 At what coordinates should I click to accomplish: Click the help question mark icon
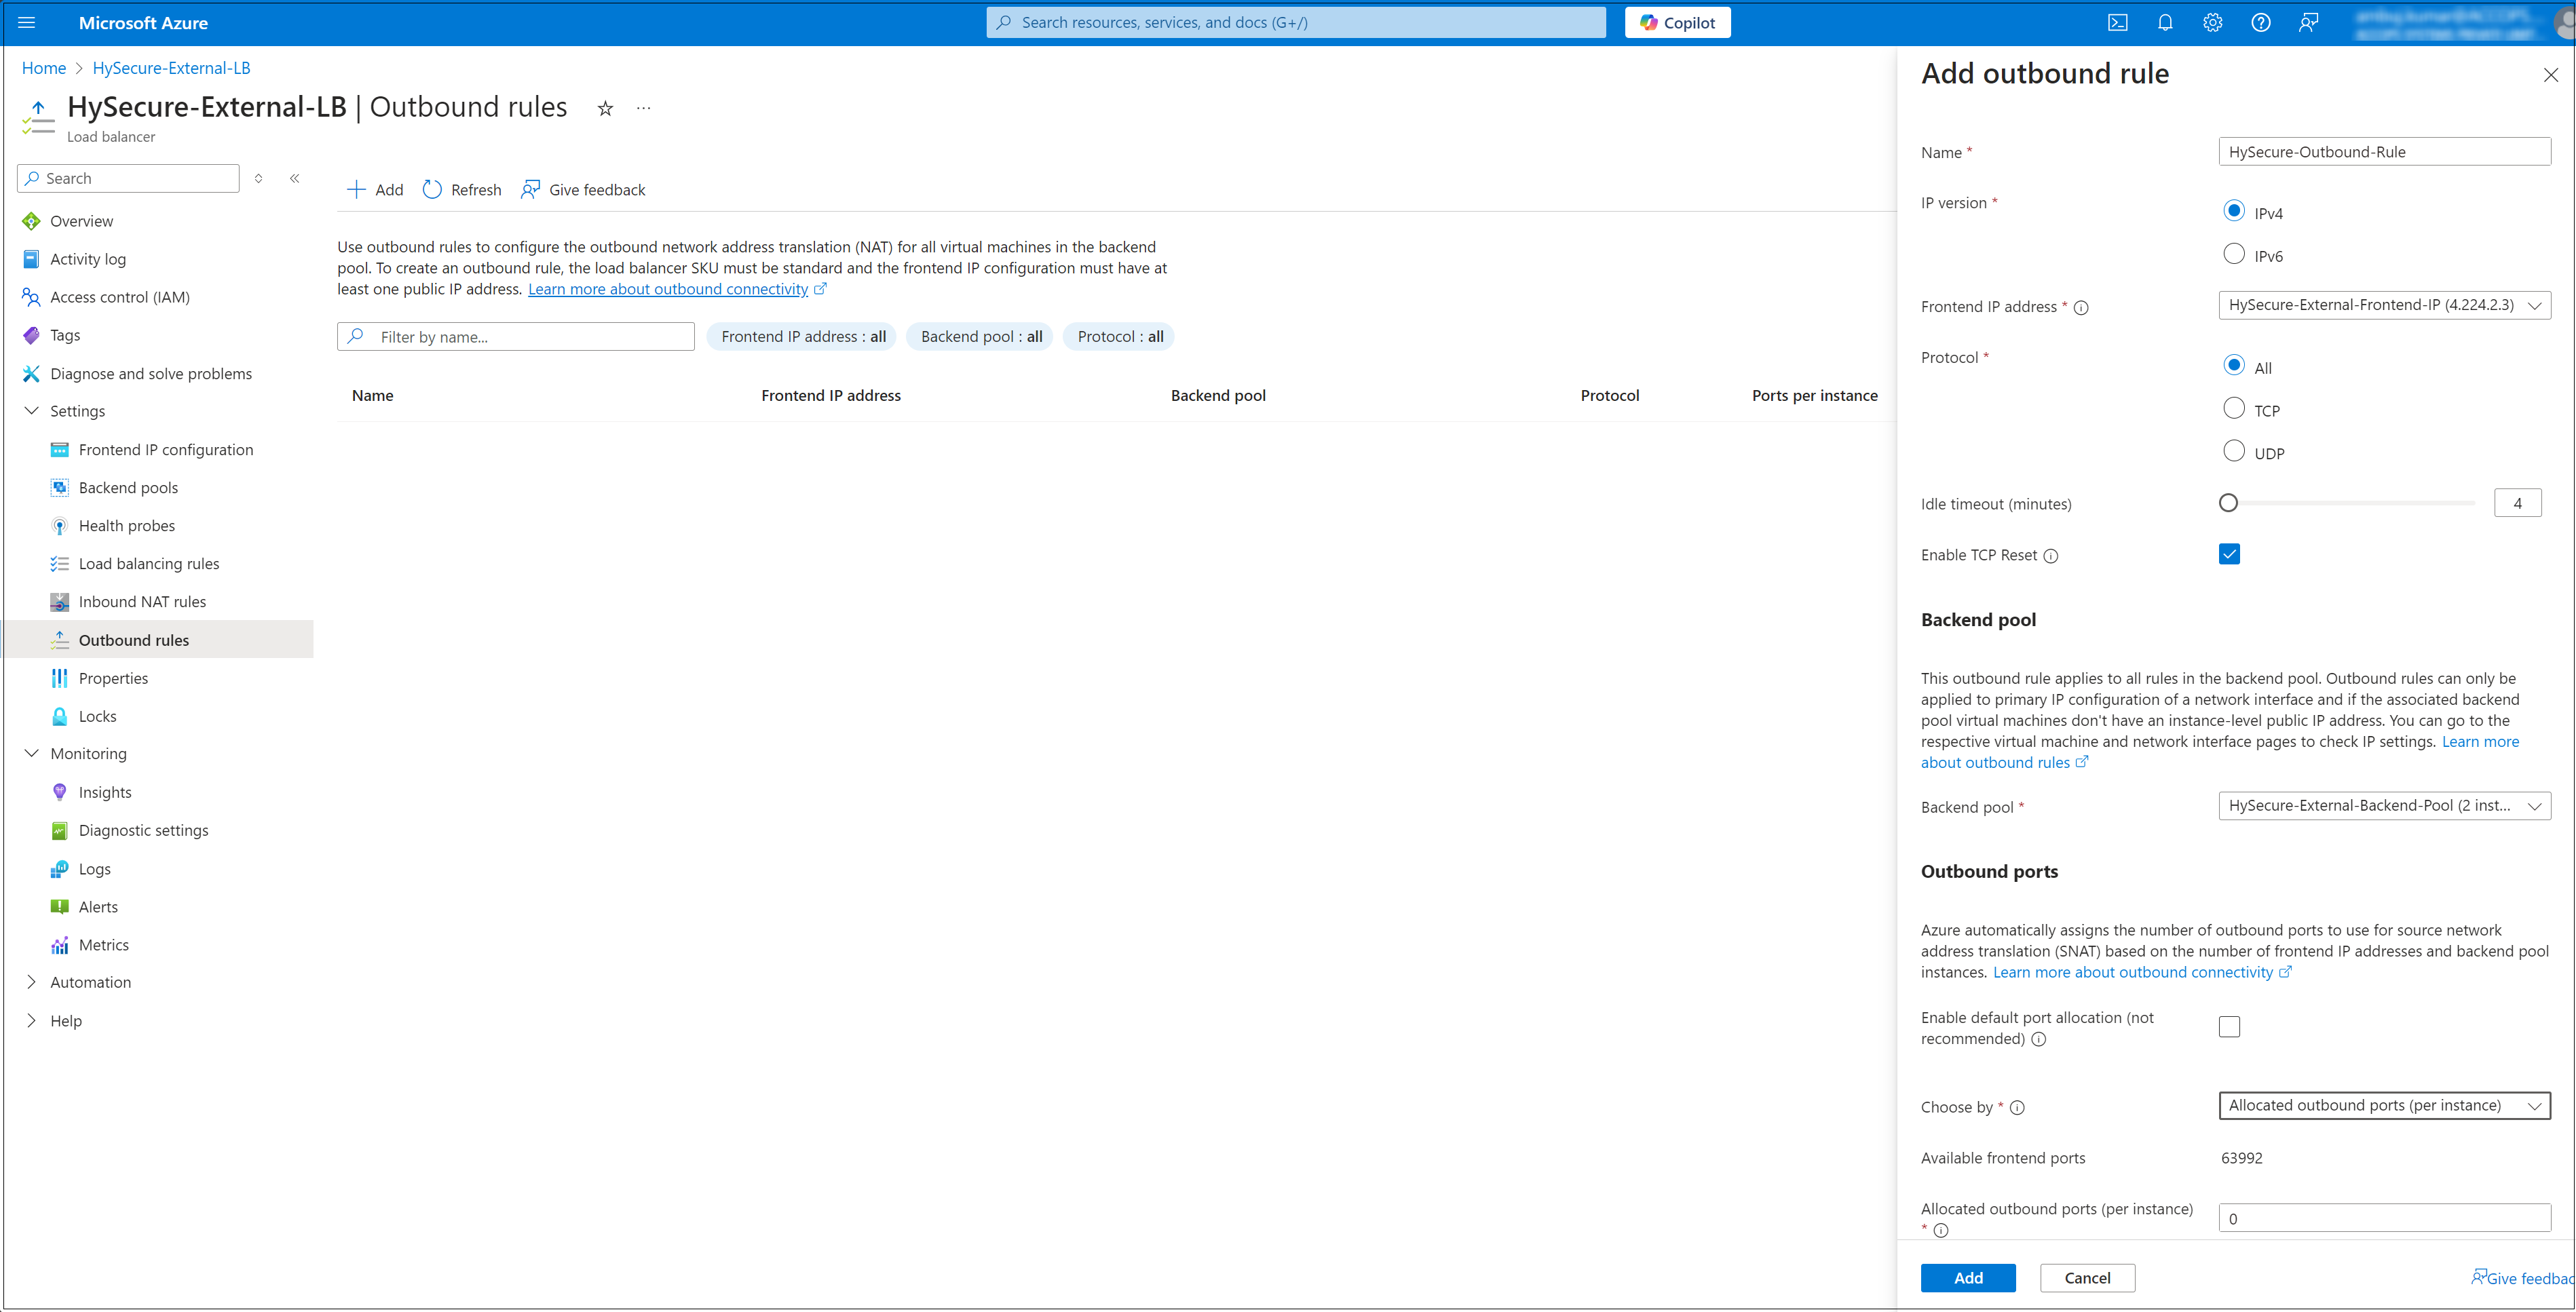2260,22
